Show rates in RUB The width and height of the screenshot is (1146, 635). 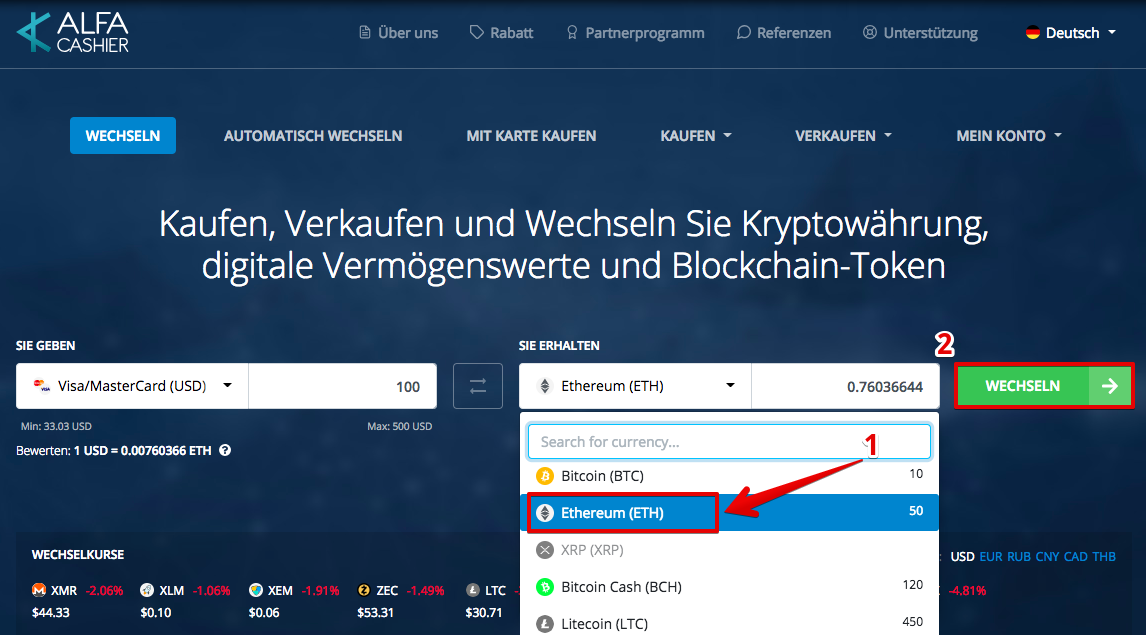coord(1019,556)
